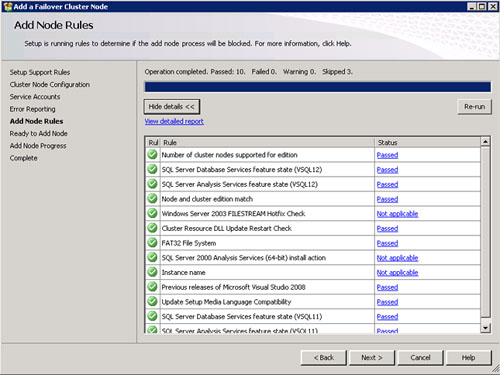Open Passed link for Update Setup Media Language
The image size is (500, 375).
[387, 302]
